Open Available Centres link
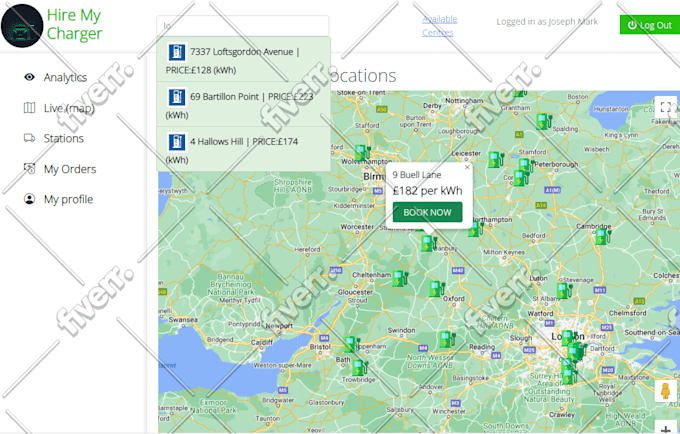The height and width of the screenshot is (434, 680). pyautogui.click(x=439, y=26)
